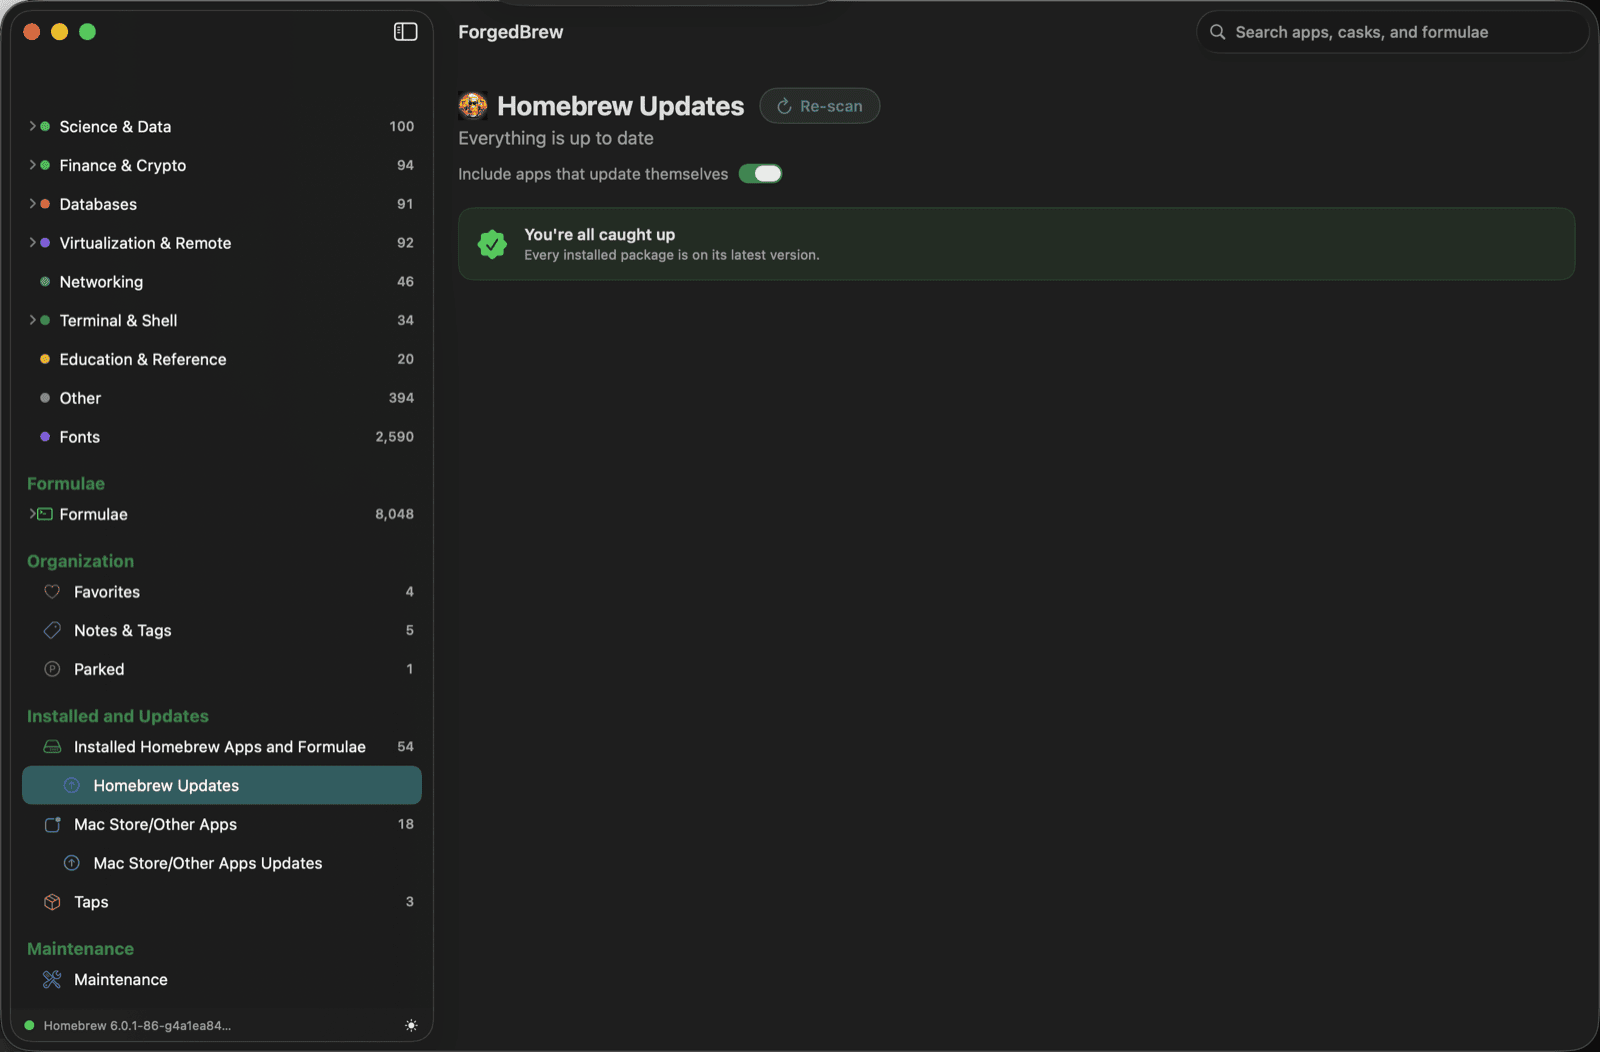Open Notes & Tags
This screenshot has height=1052, width=1600.
(x=222, y=630)
